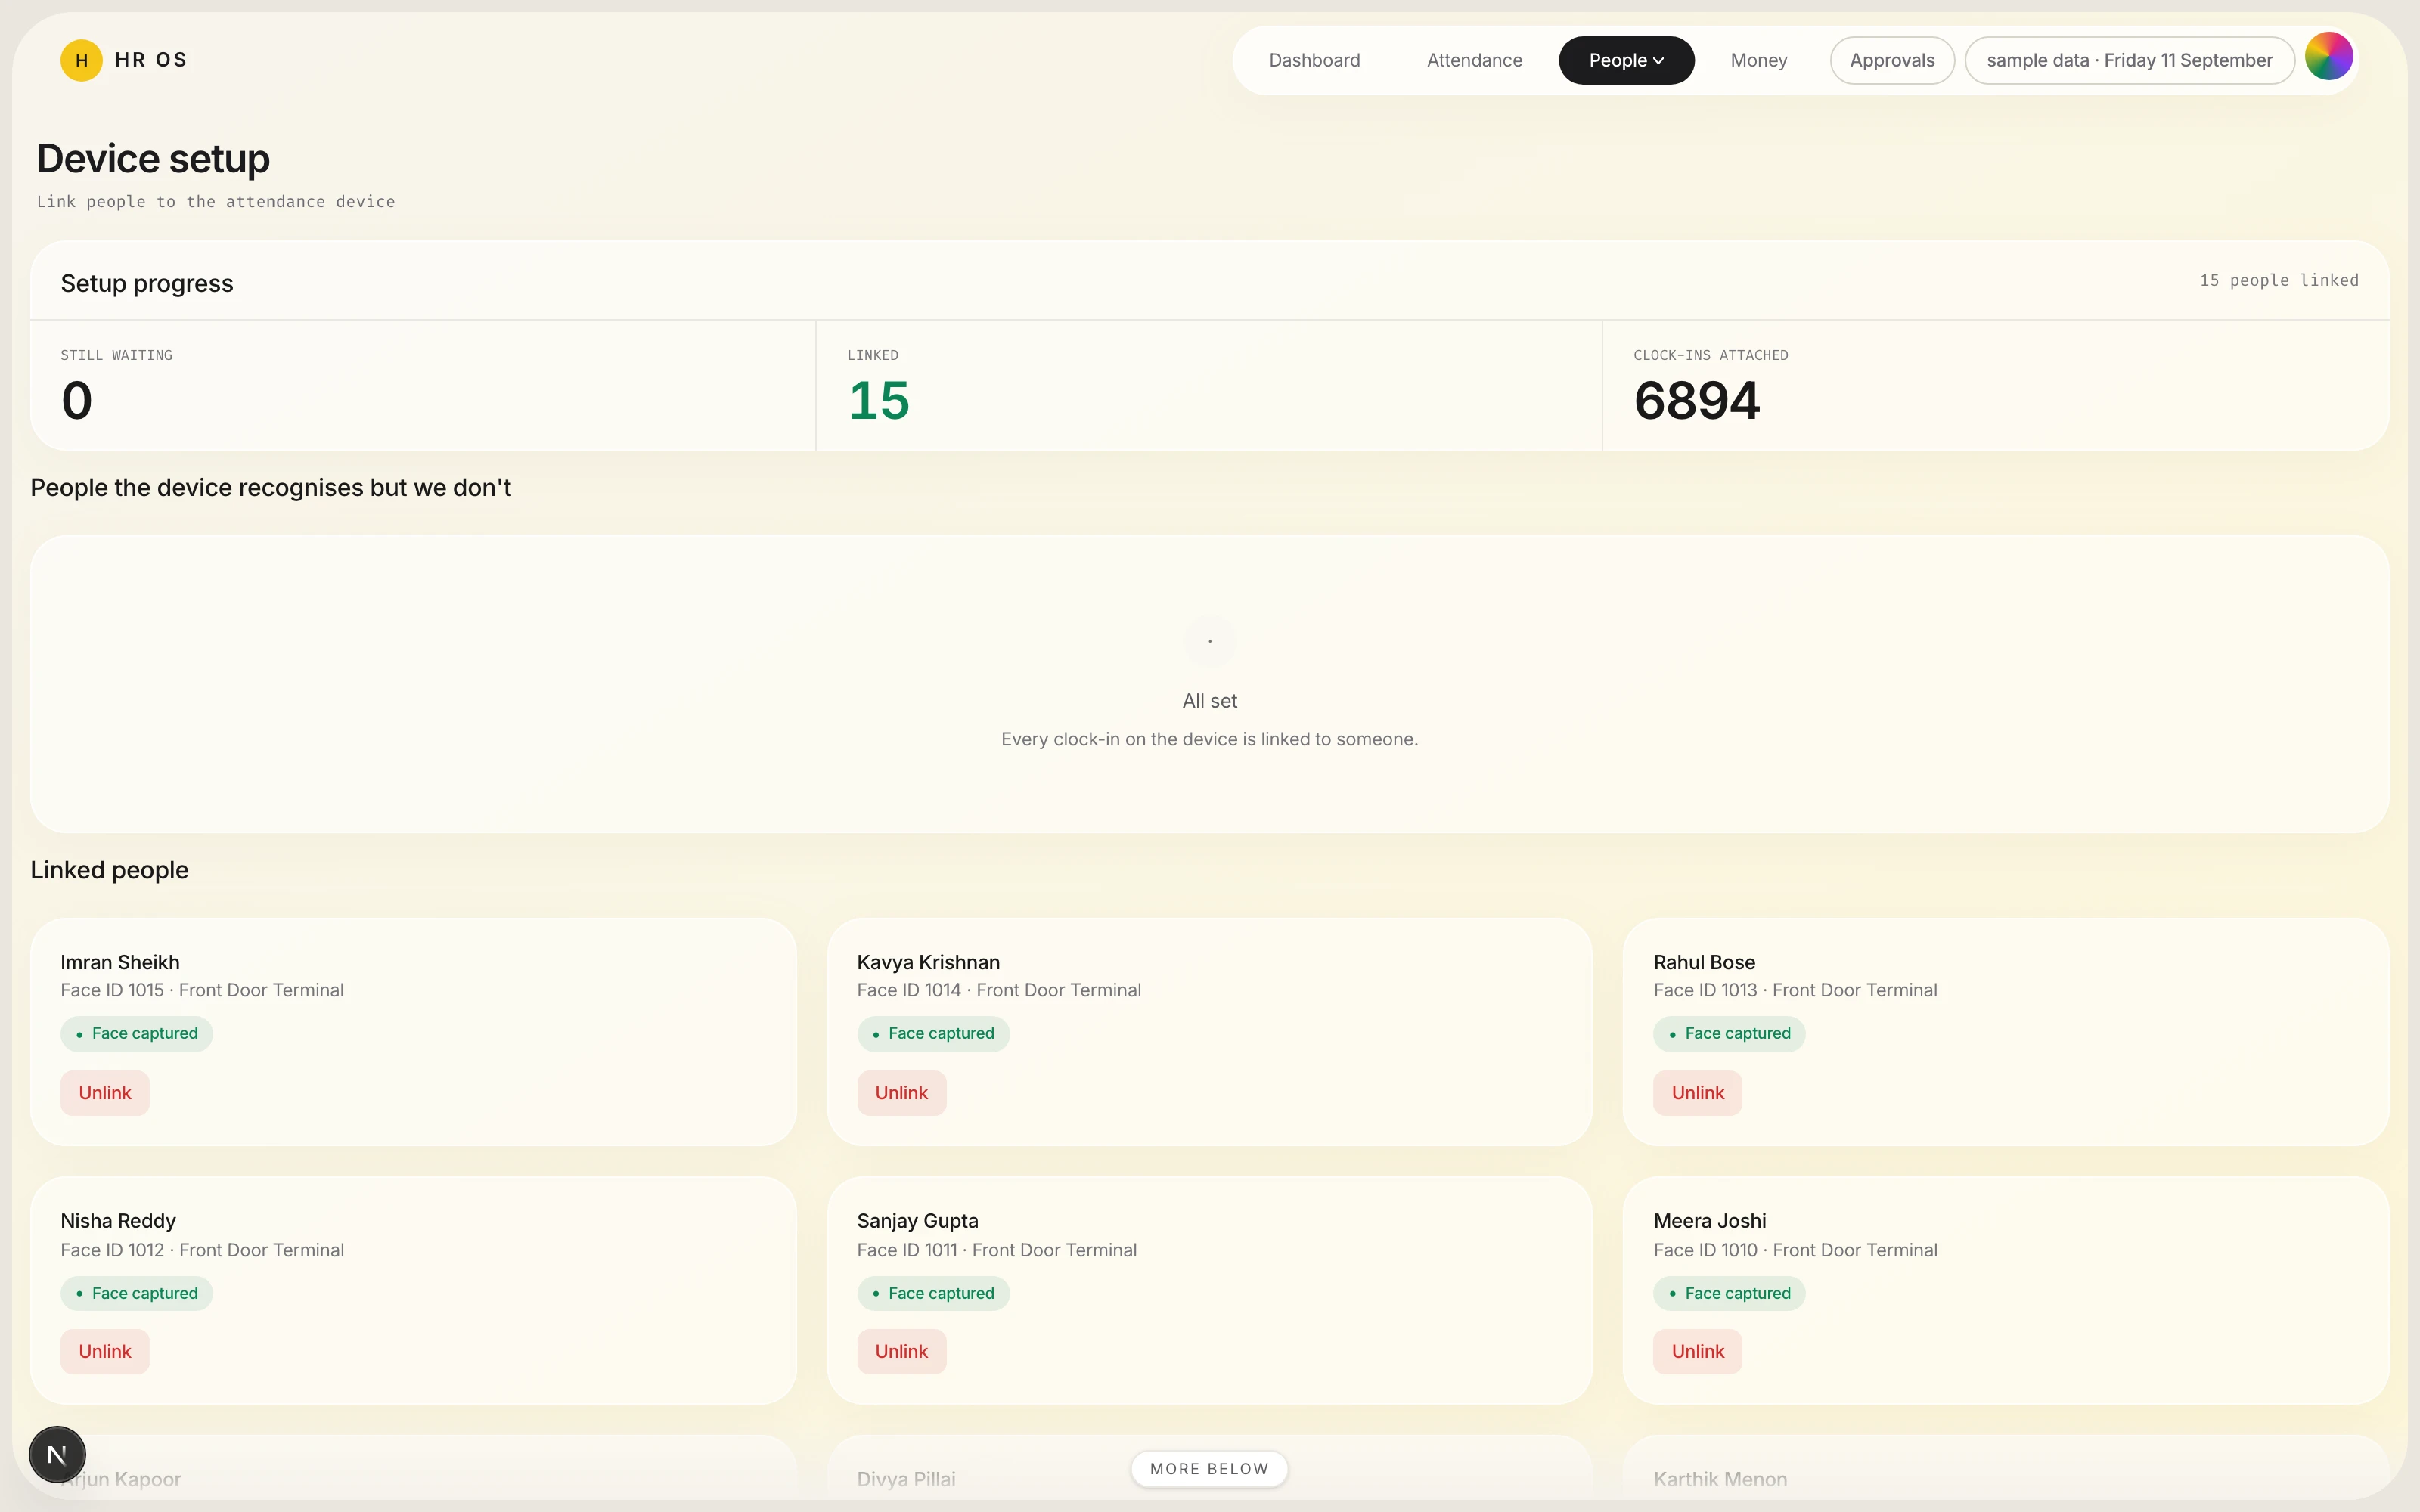The height and width of the screenshot is (1512, 2420).
Task: Click the yellow HR OS logo icon
Action: 81,60
